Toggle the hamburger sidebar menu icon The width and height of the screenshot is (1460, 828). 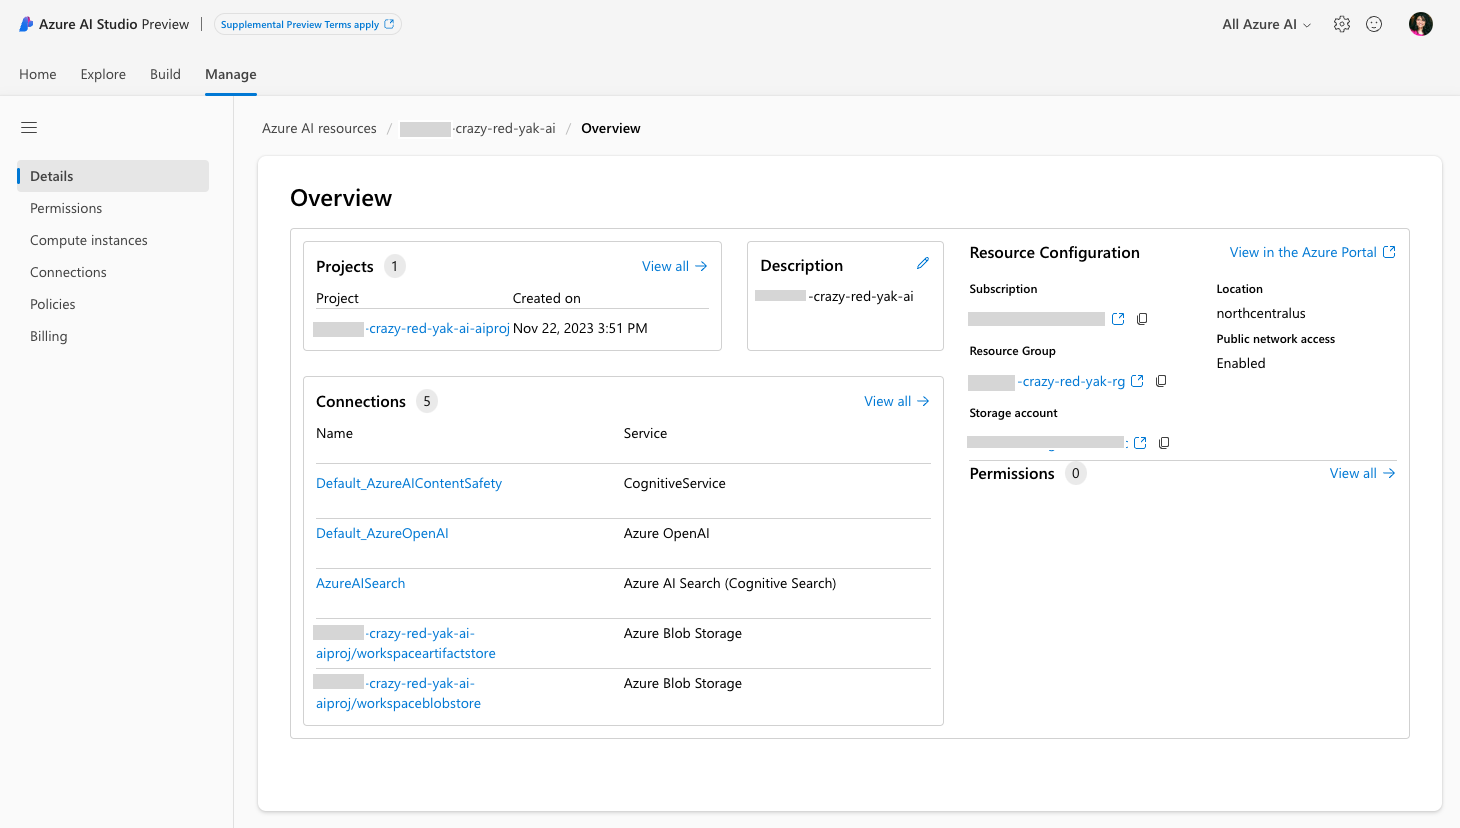[29, 127]
